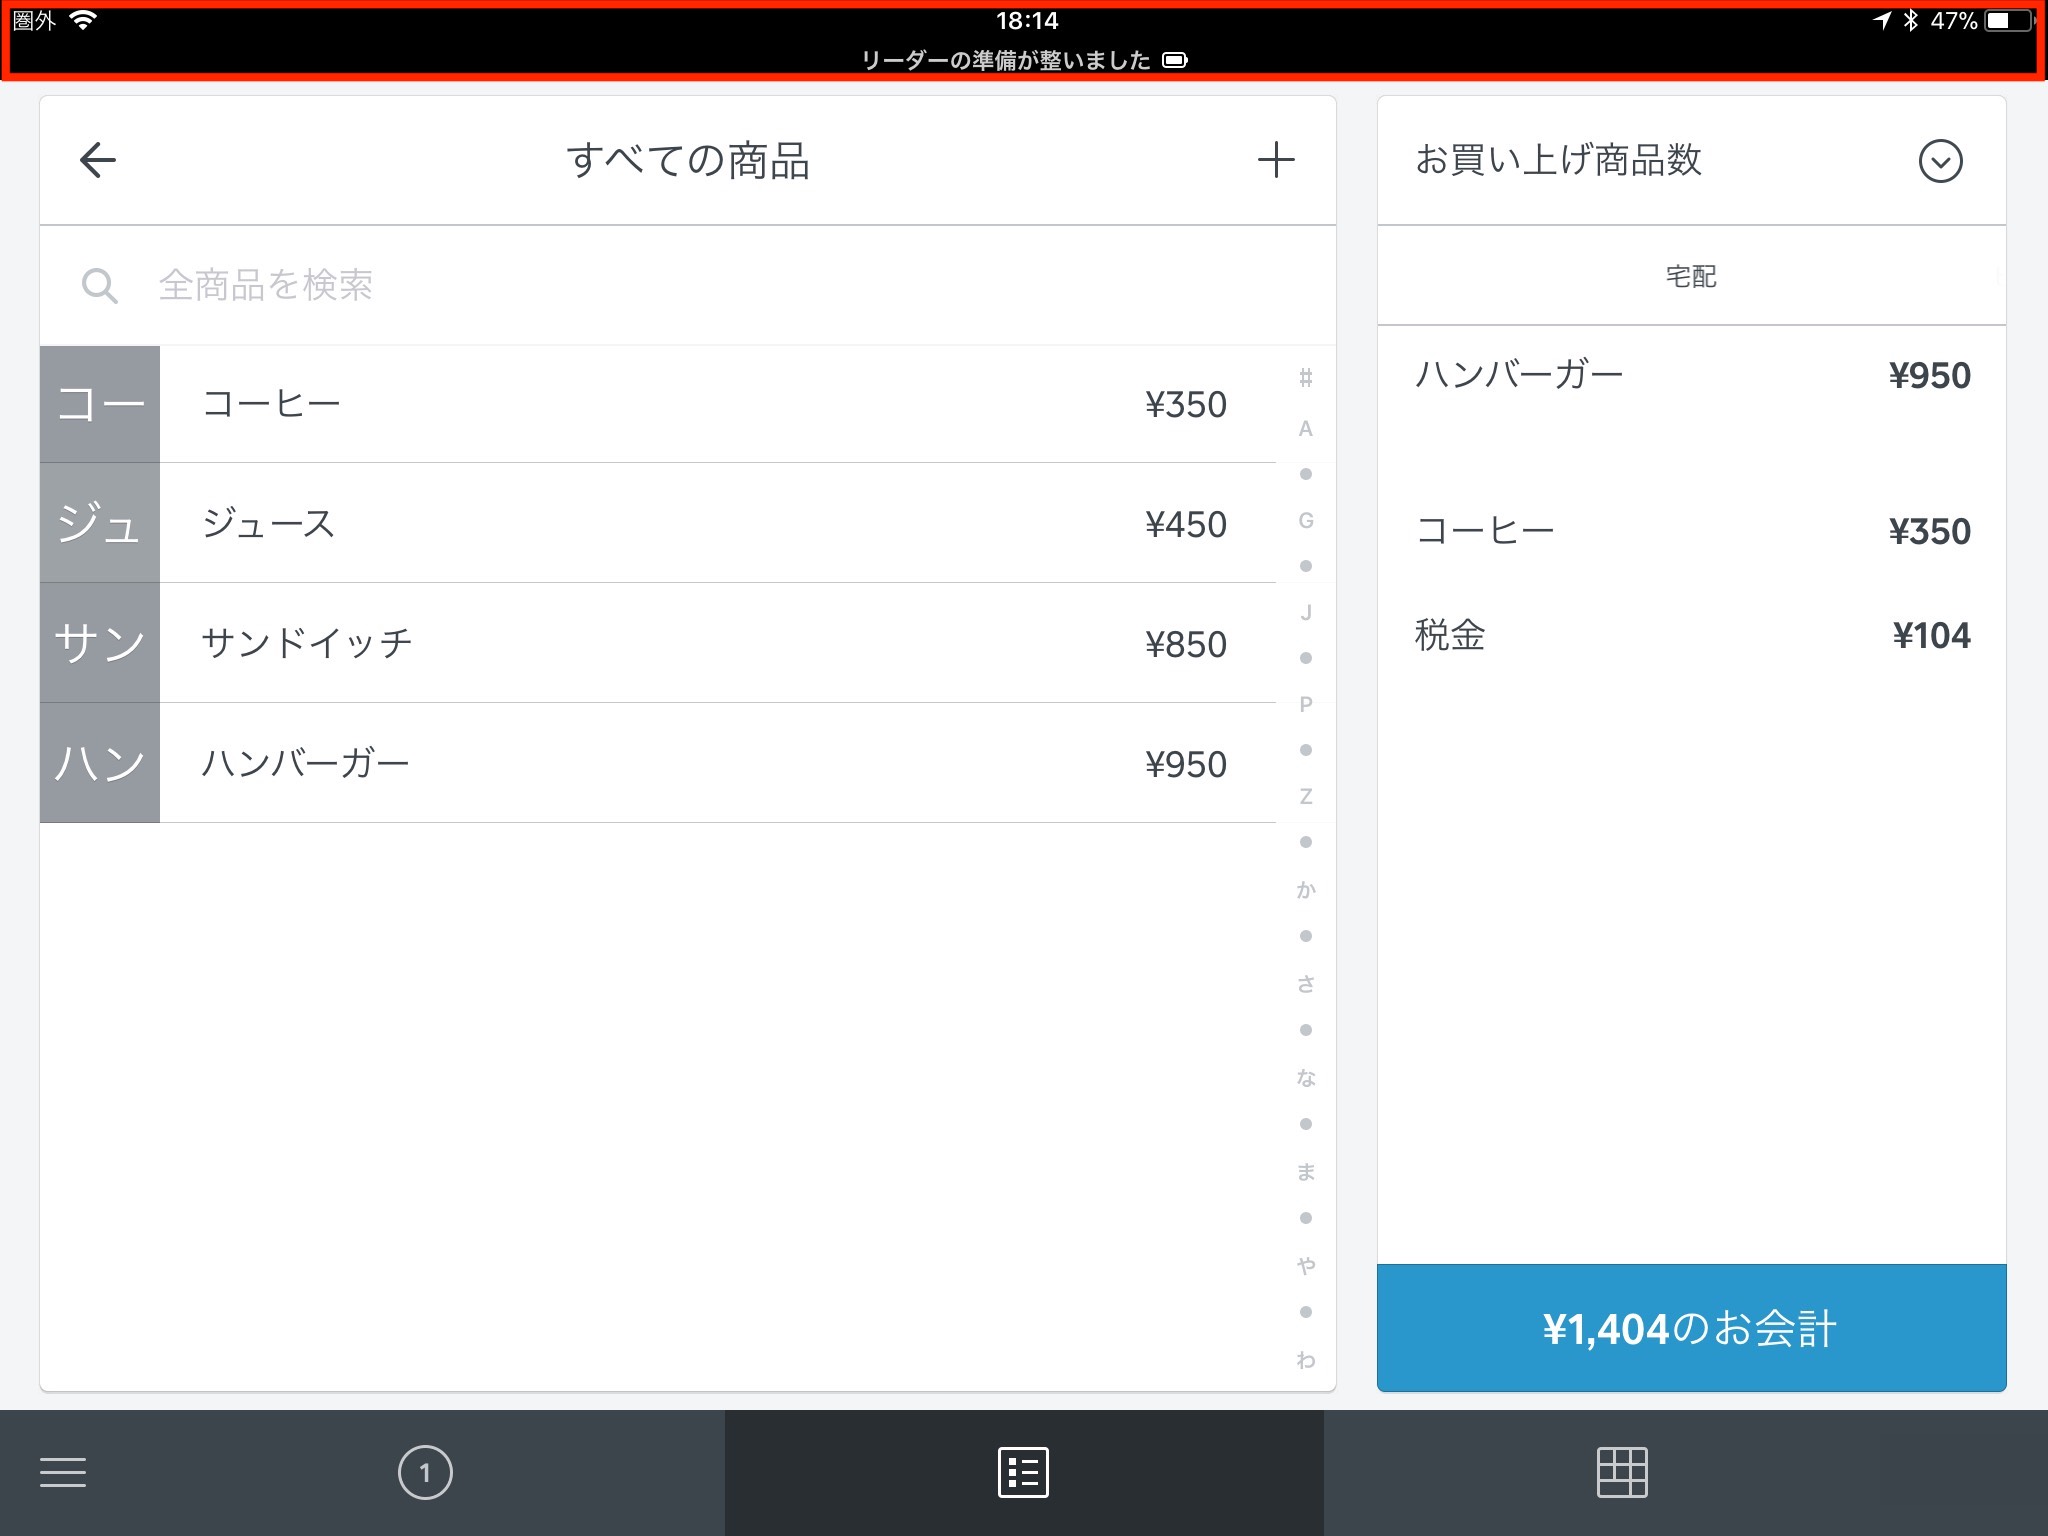Tap the search magnifier icon

[x=99, y=286]
